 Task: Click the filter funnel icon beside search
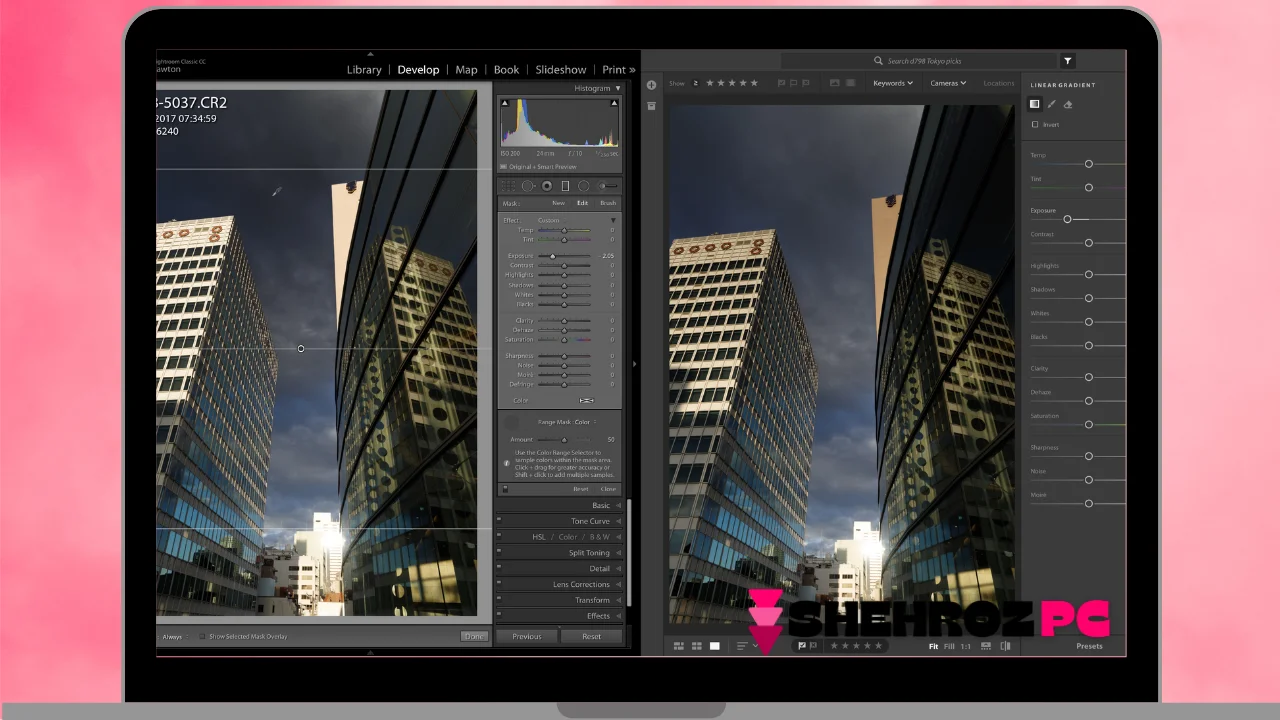[x=1068, y=61]
